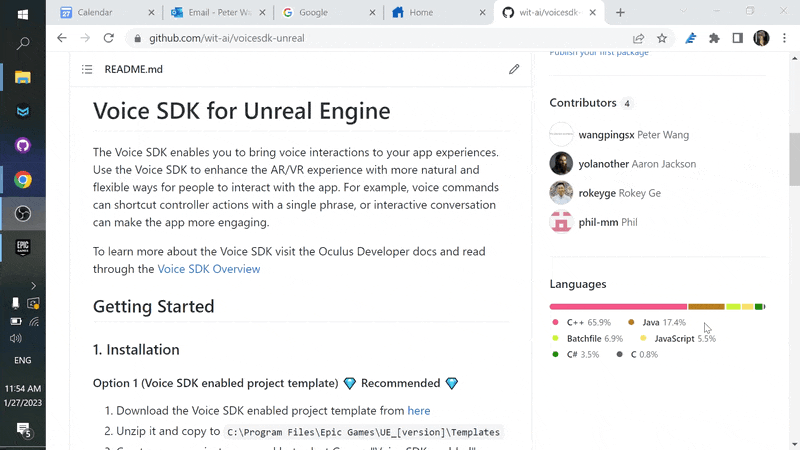Screen dimensions: 800x450
Task: Open volume control in system tray
Action: (x=16, y=338)
